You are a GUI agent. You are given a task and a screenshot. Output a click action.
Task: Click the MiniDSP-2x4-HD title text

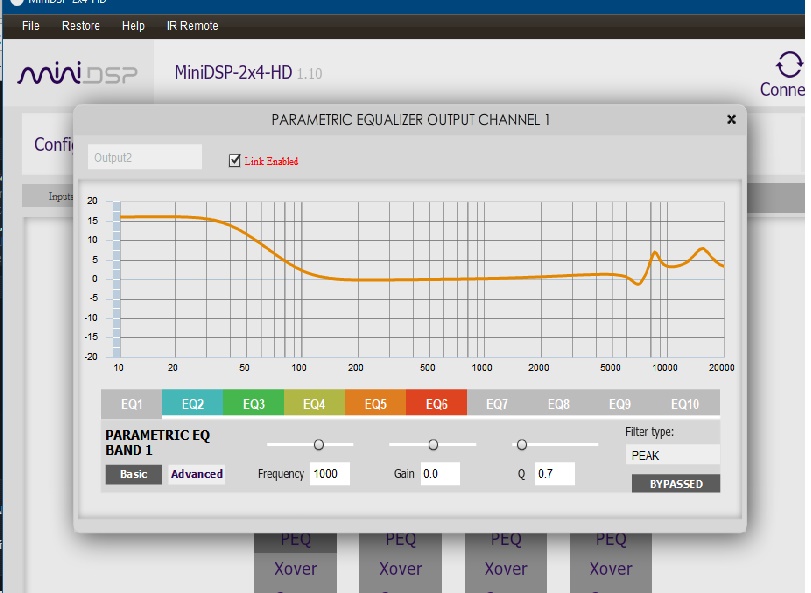coord(233,73)
